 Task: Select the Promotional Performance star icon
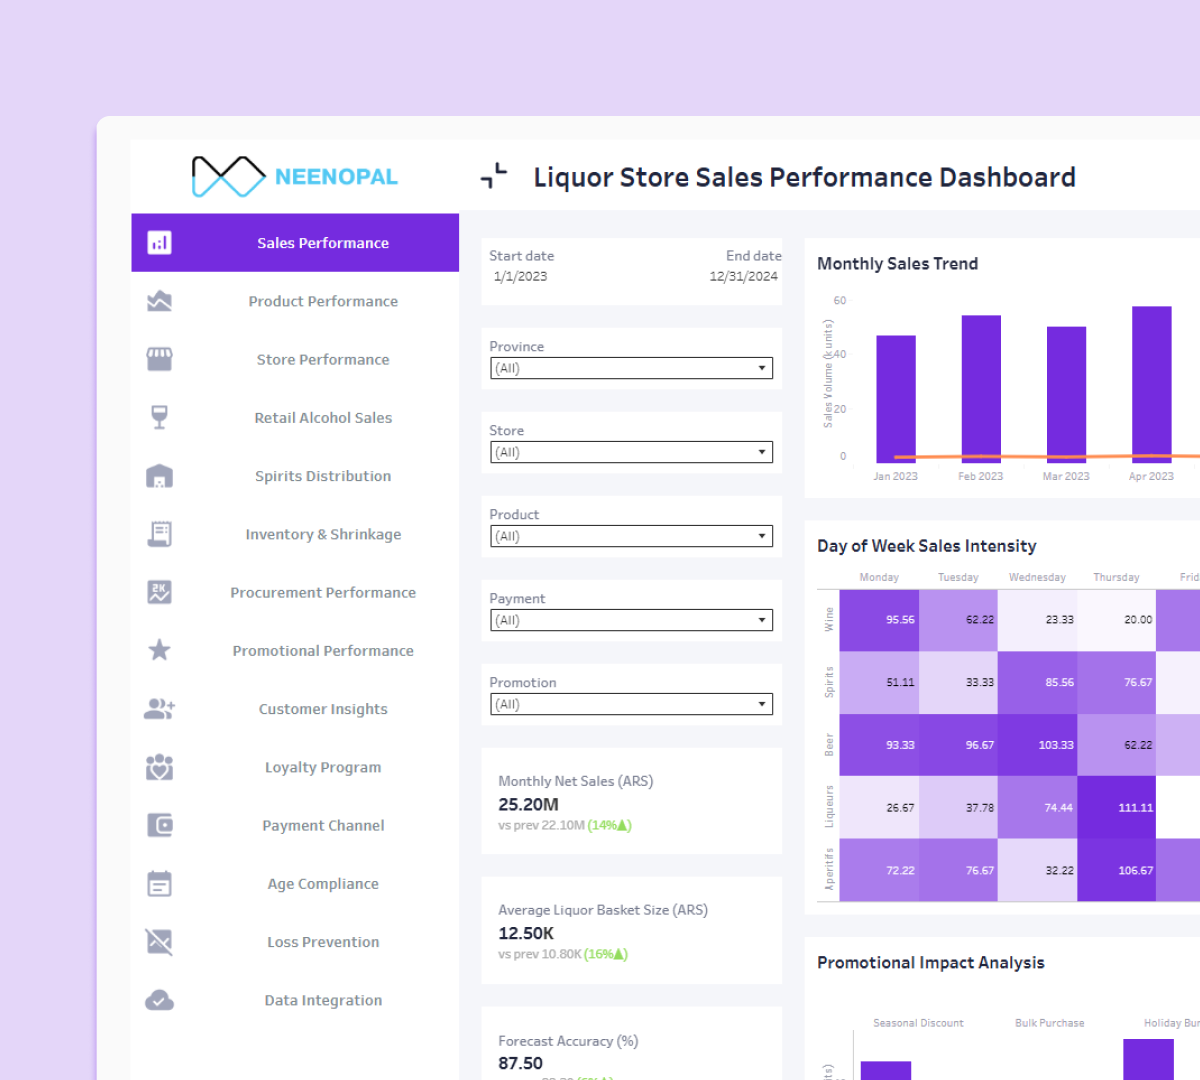[159, 650]
